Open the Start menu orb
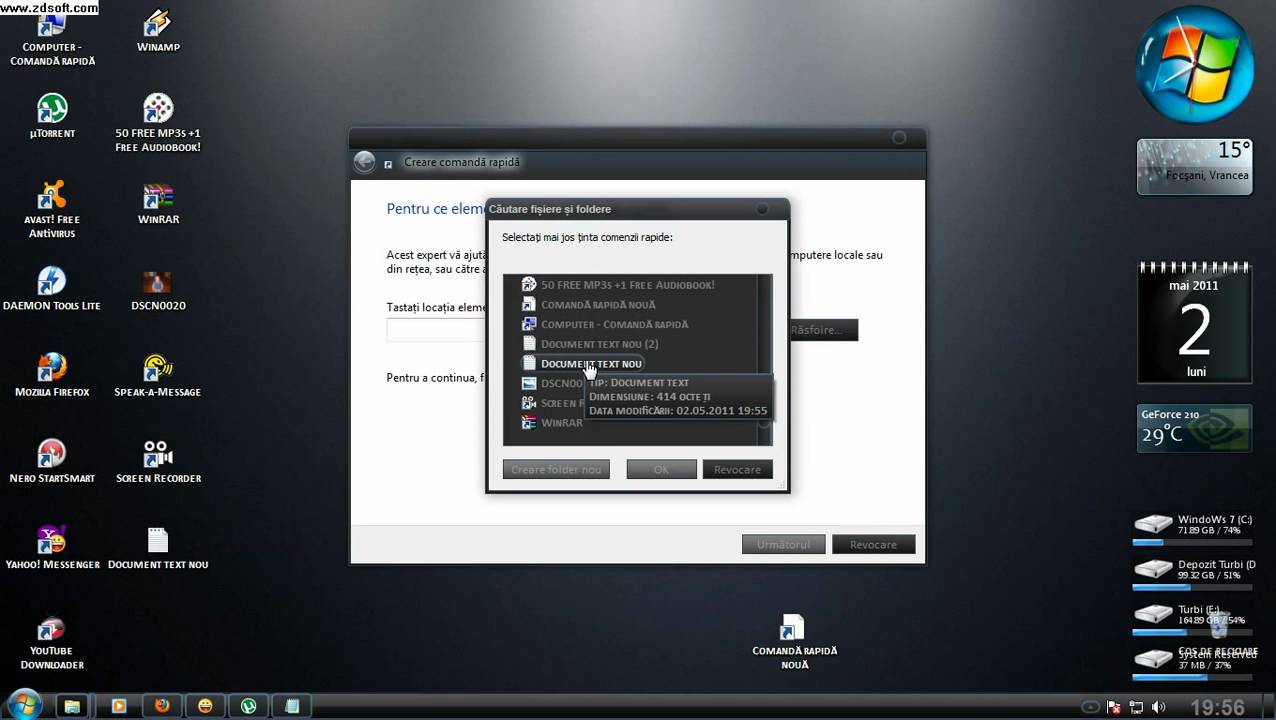Viewport: 1276px width, 720px height. tap(24, 705)
